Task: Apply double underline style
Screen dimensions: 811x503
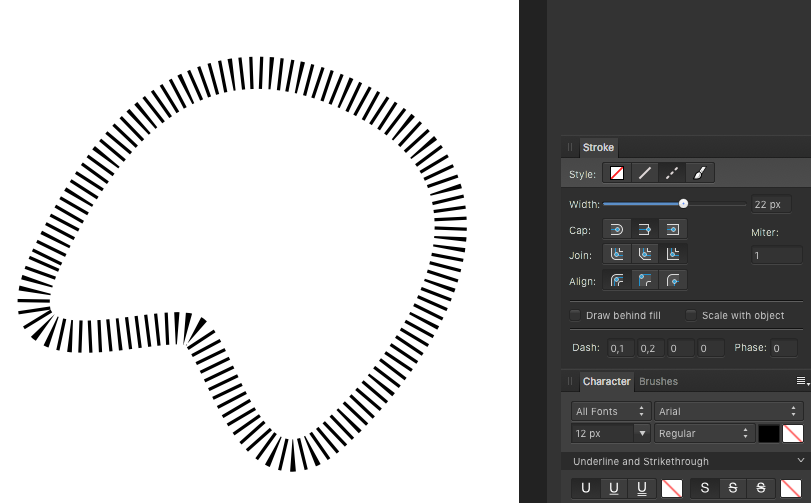Action: [641, 488]
